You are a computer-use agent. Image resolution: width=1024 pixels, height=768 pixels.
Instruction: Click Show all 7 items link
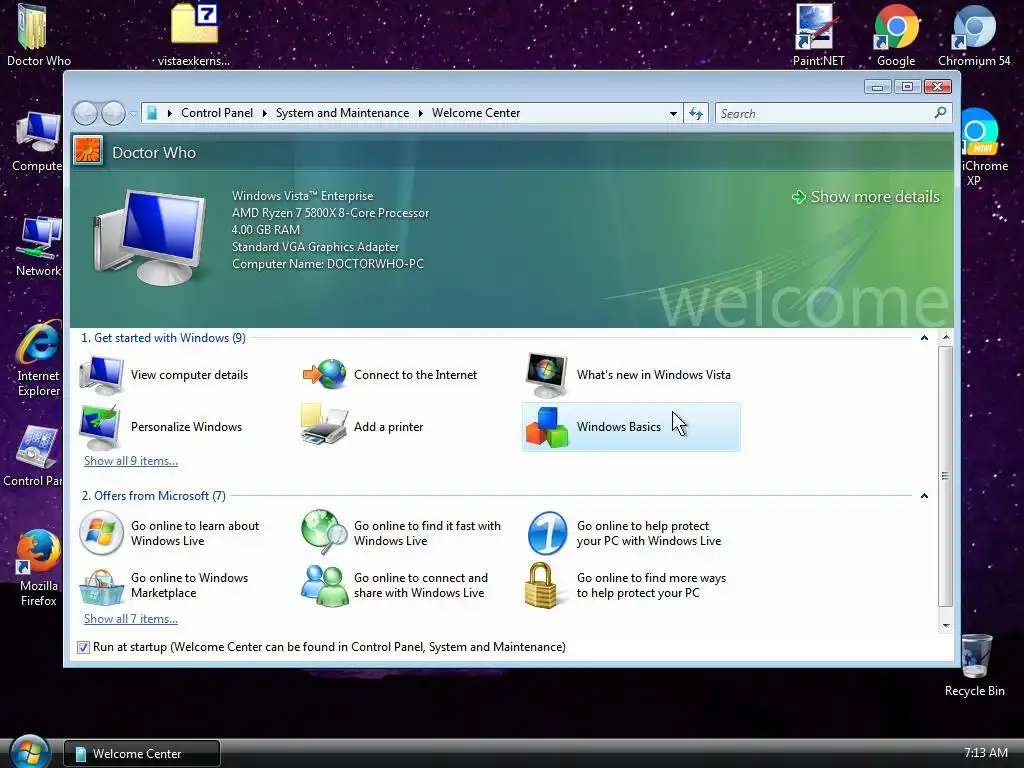tap(131, 619)
